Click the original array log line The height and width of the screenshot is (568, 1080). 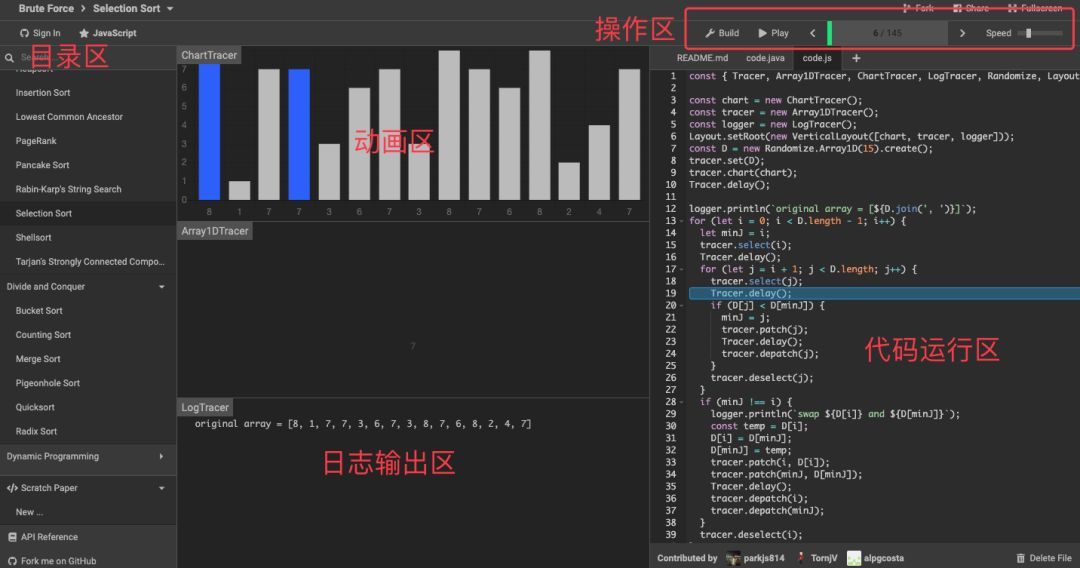point(363,423)
